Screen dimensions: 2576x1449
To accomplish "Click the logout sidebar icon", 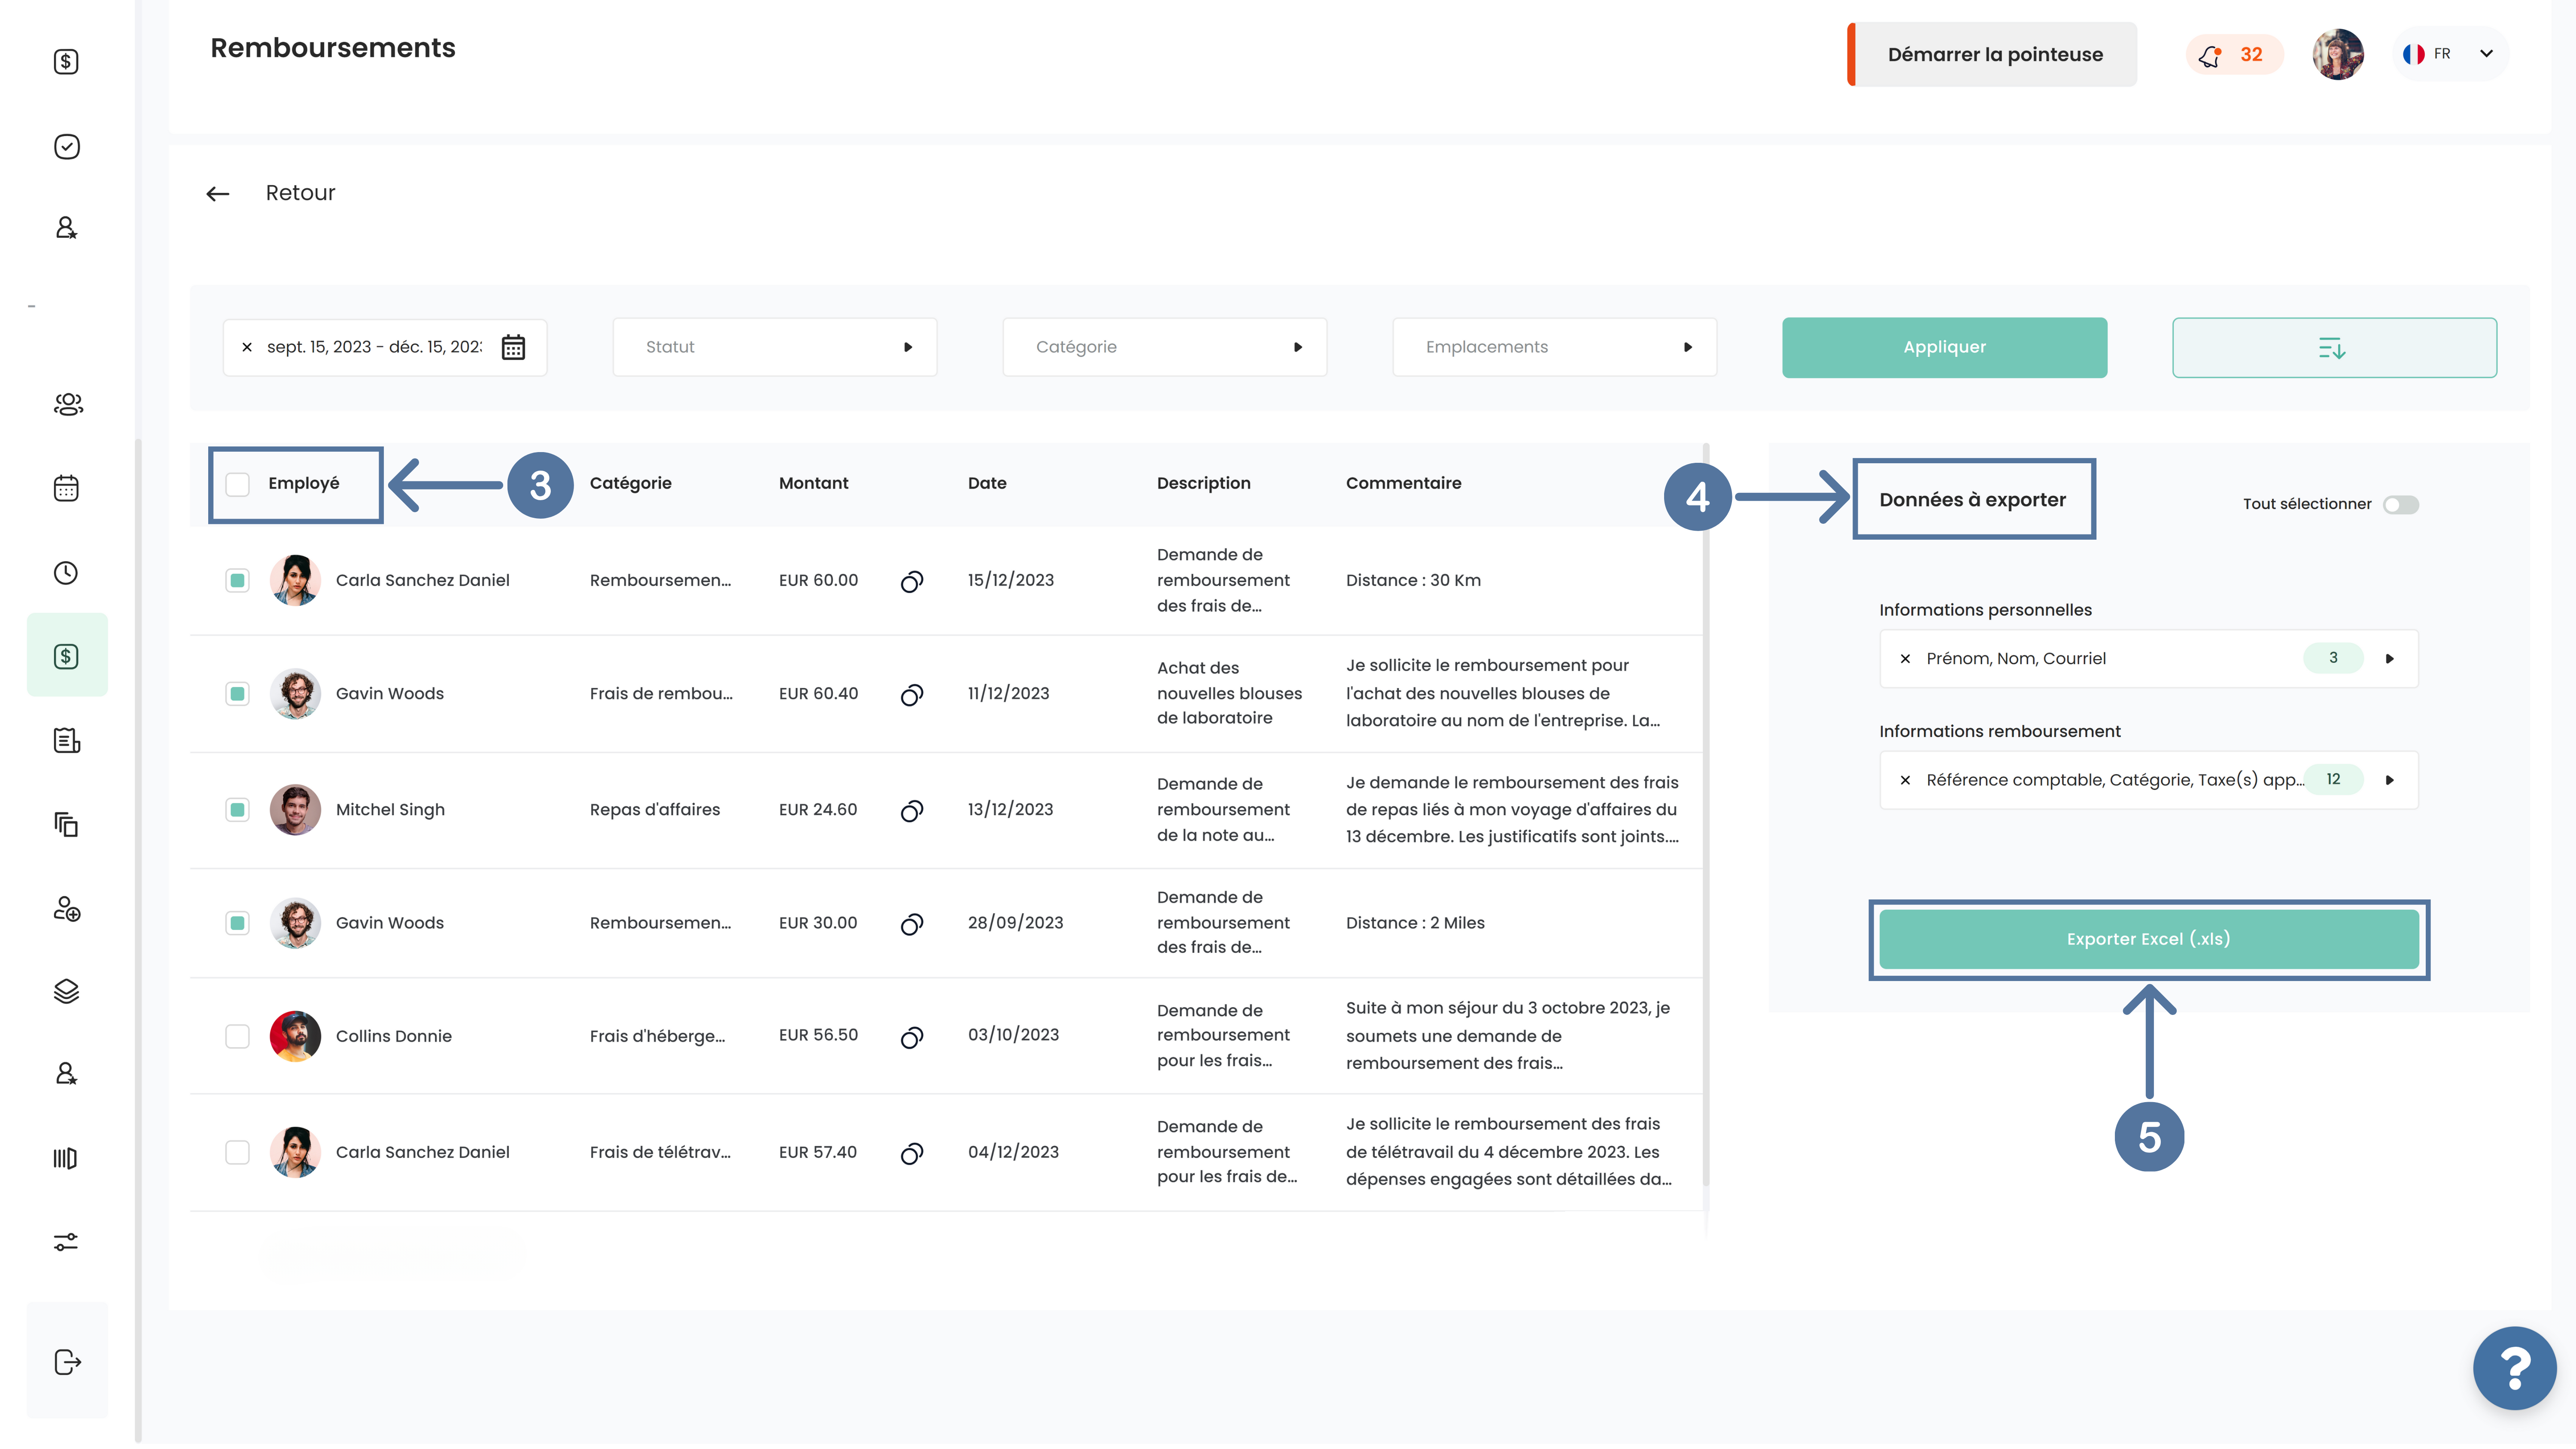I will (67, 1362).
